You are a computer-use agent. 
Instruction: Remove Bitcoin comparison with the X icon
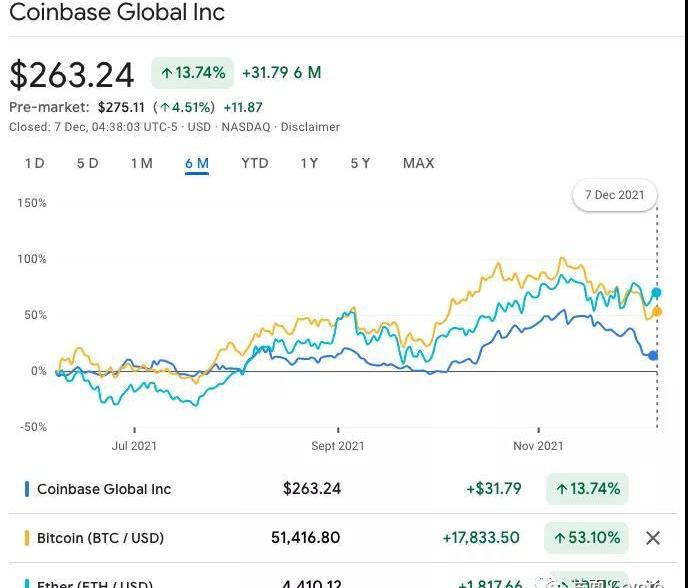pos(653,538)
